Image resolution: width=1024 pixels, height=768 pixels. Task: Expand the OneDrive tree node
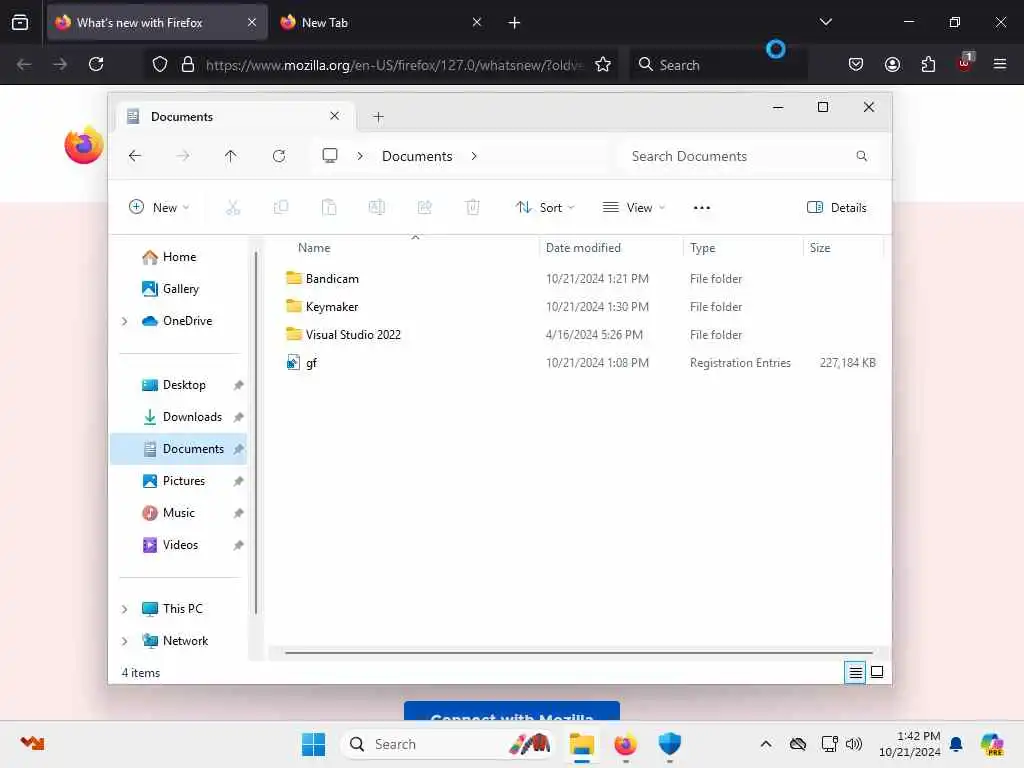click(125, 321)
